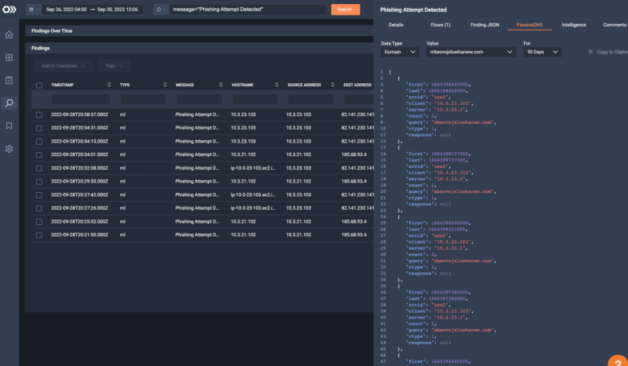Switch to the Flows (1) tab
This screenshot has height=366, width=628.
[440, 25]
